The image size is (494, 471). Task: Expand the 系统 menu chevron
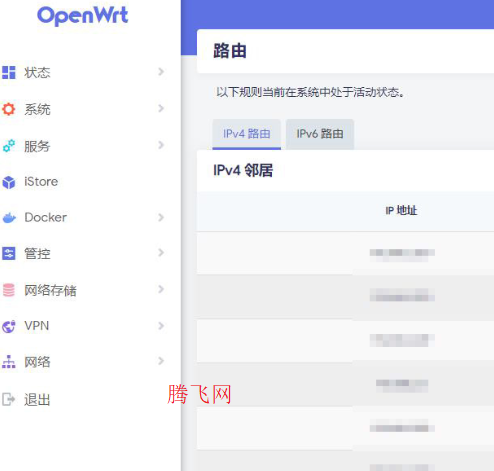point(161,108)
